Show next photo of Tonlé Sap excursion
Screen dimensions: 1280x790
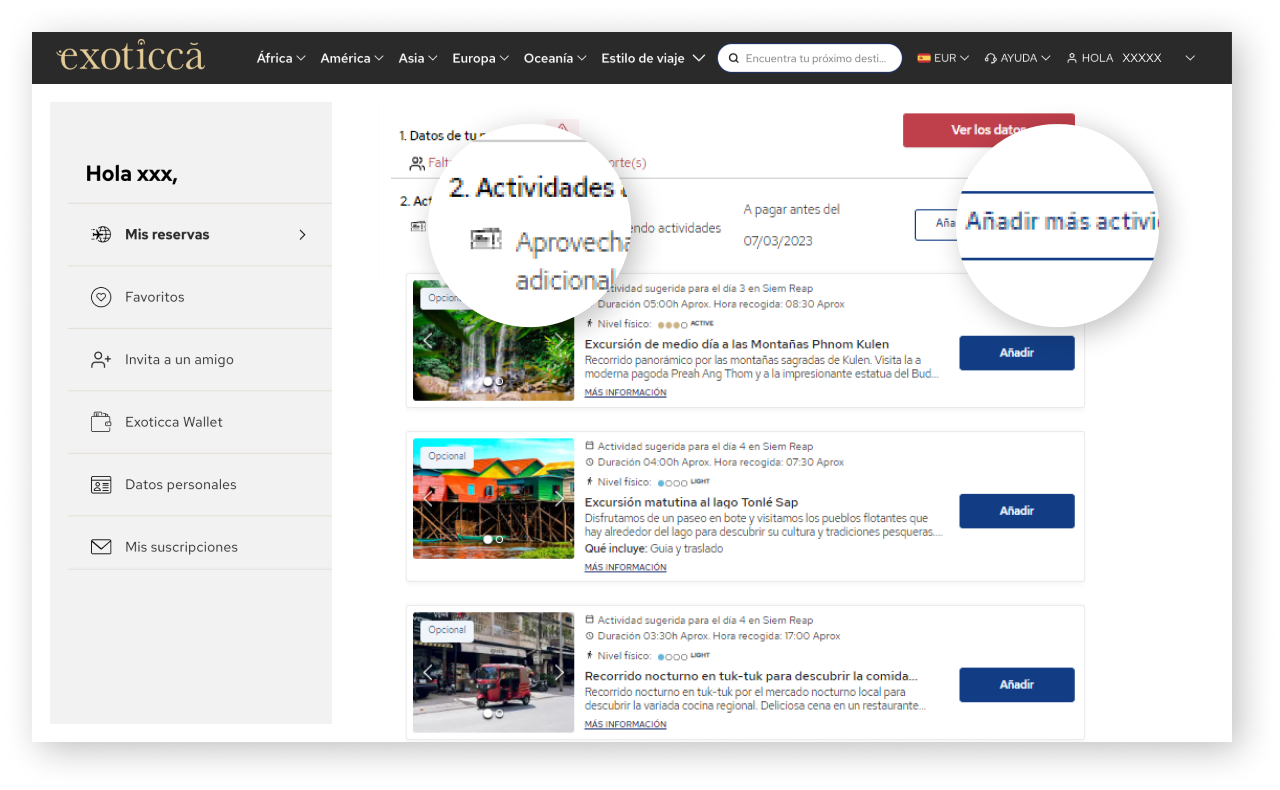[x=560, y=498]
